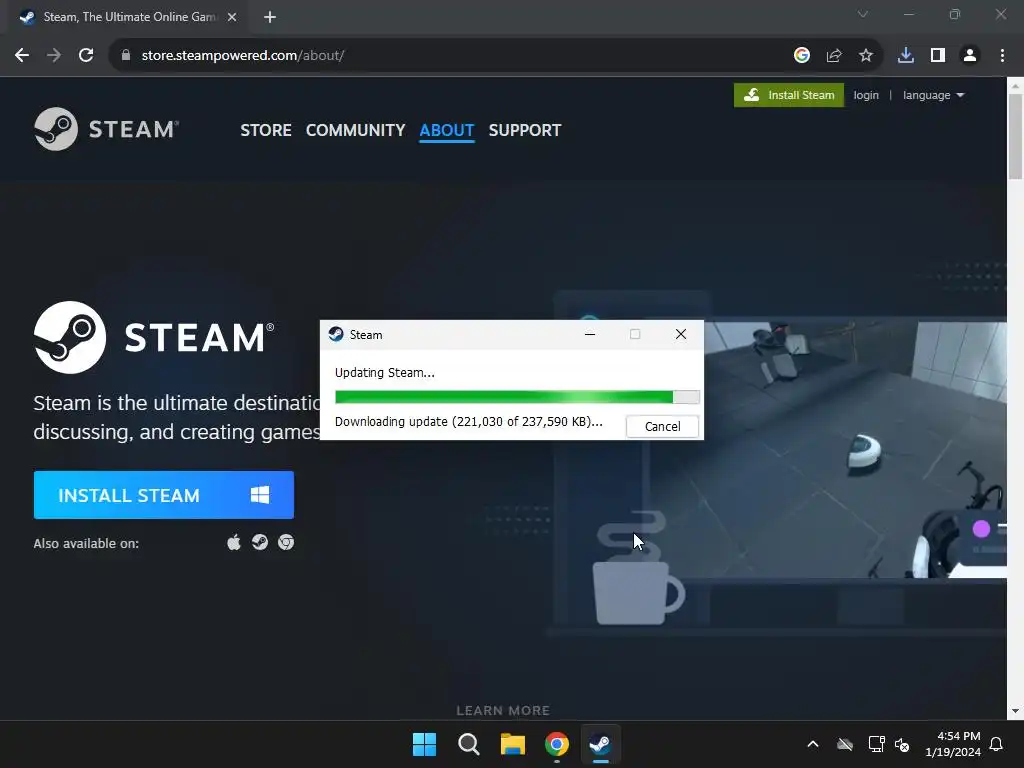Click the LEARN MORE link
Image resolution: width=1024 pixels, height=768 pixels.
tap(503, 710)
